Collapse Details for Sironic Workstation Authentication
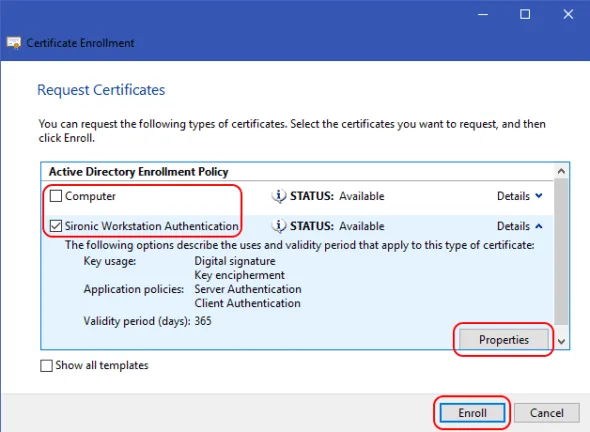 (520, 226)
